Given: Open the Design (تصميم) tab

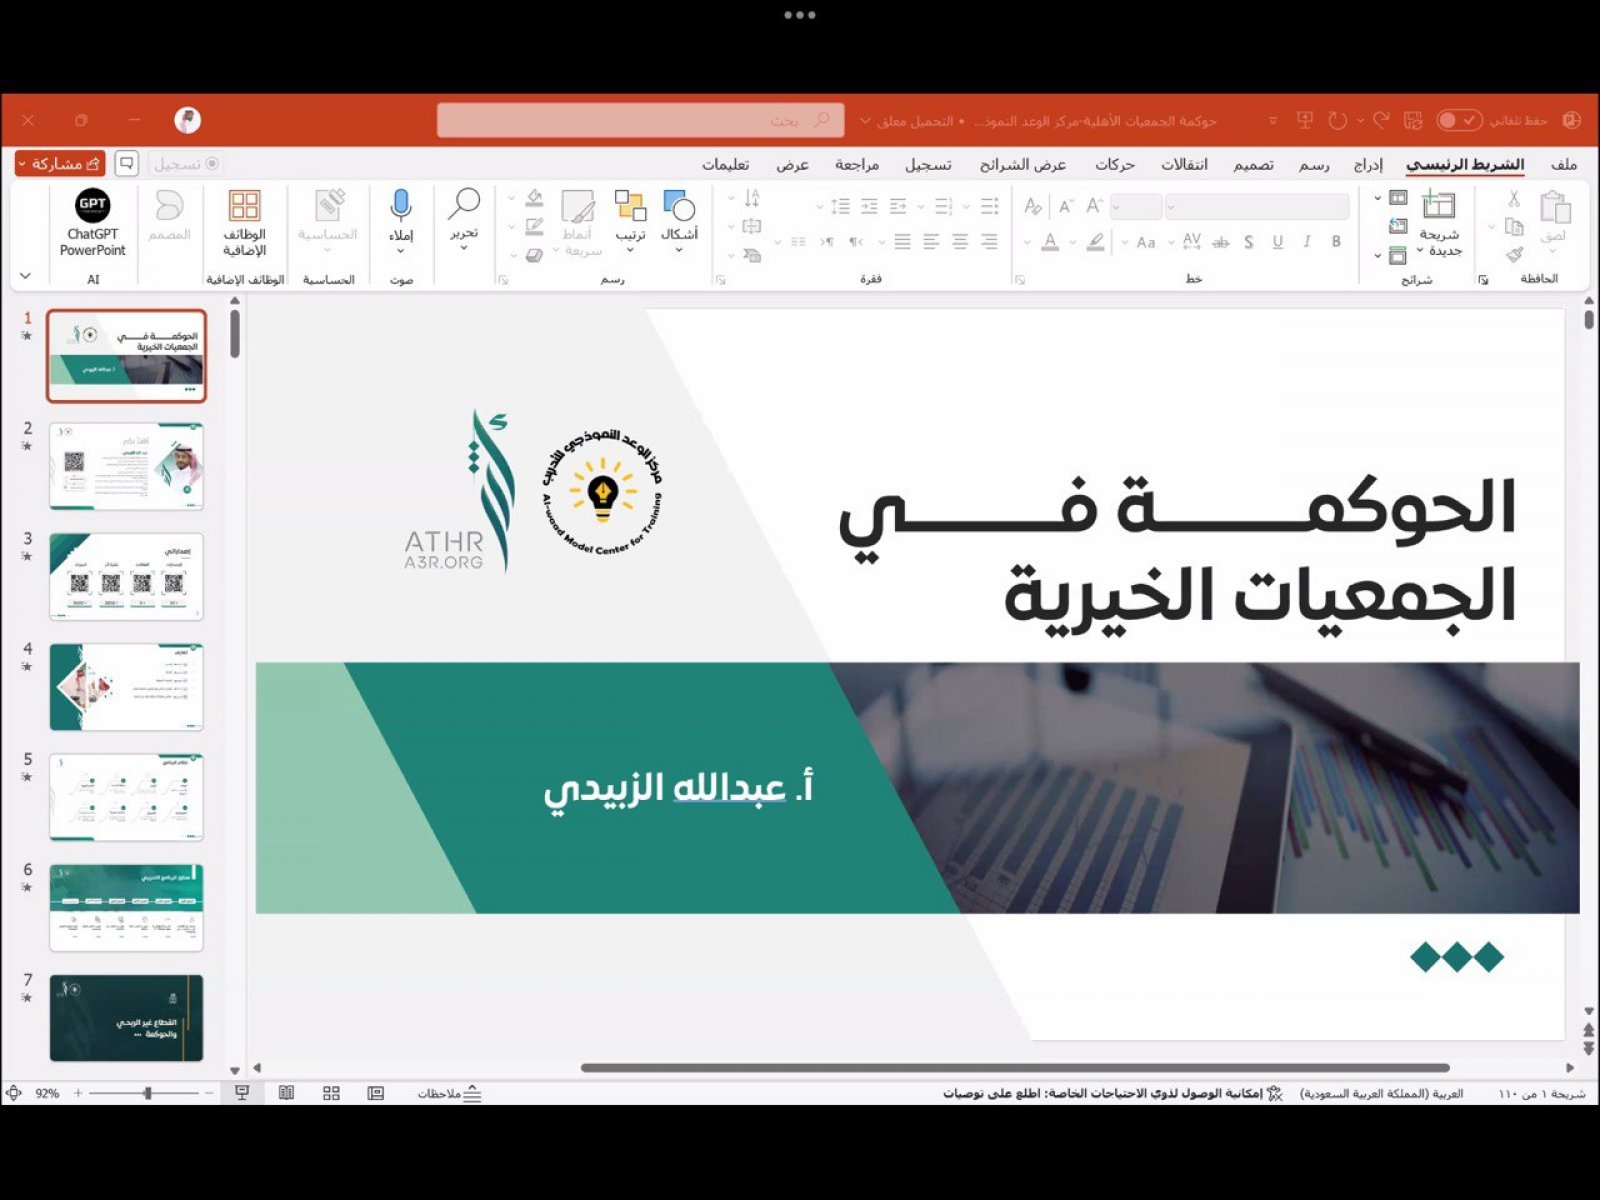Looking at the screenshot, I should click(x=1253, y=164).
